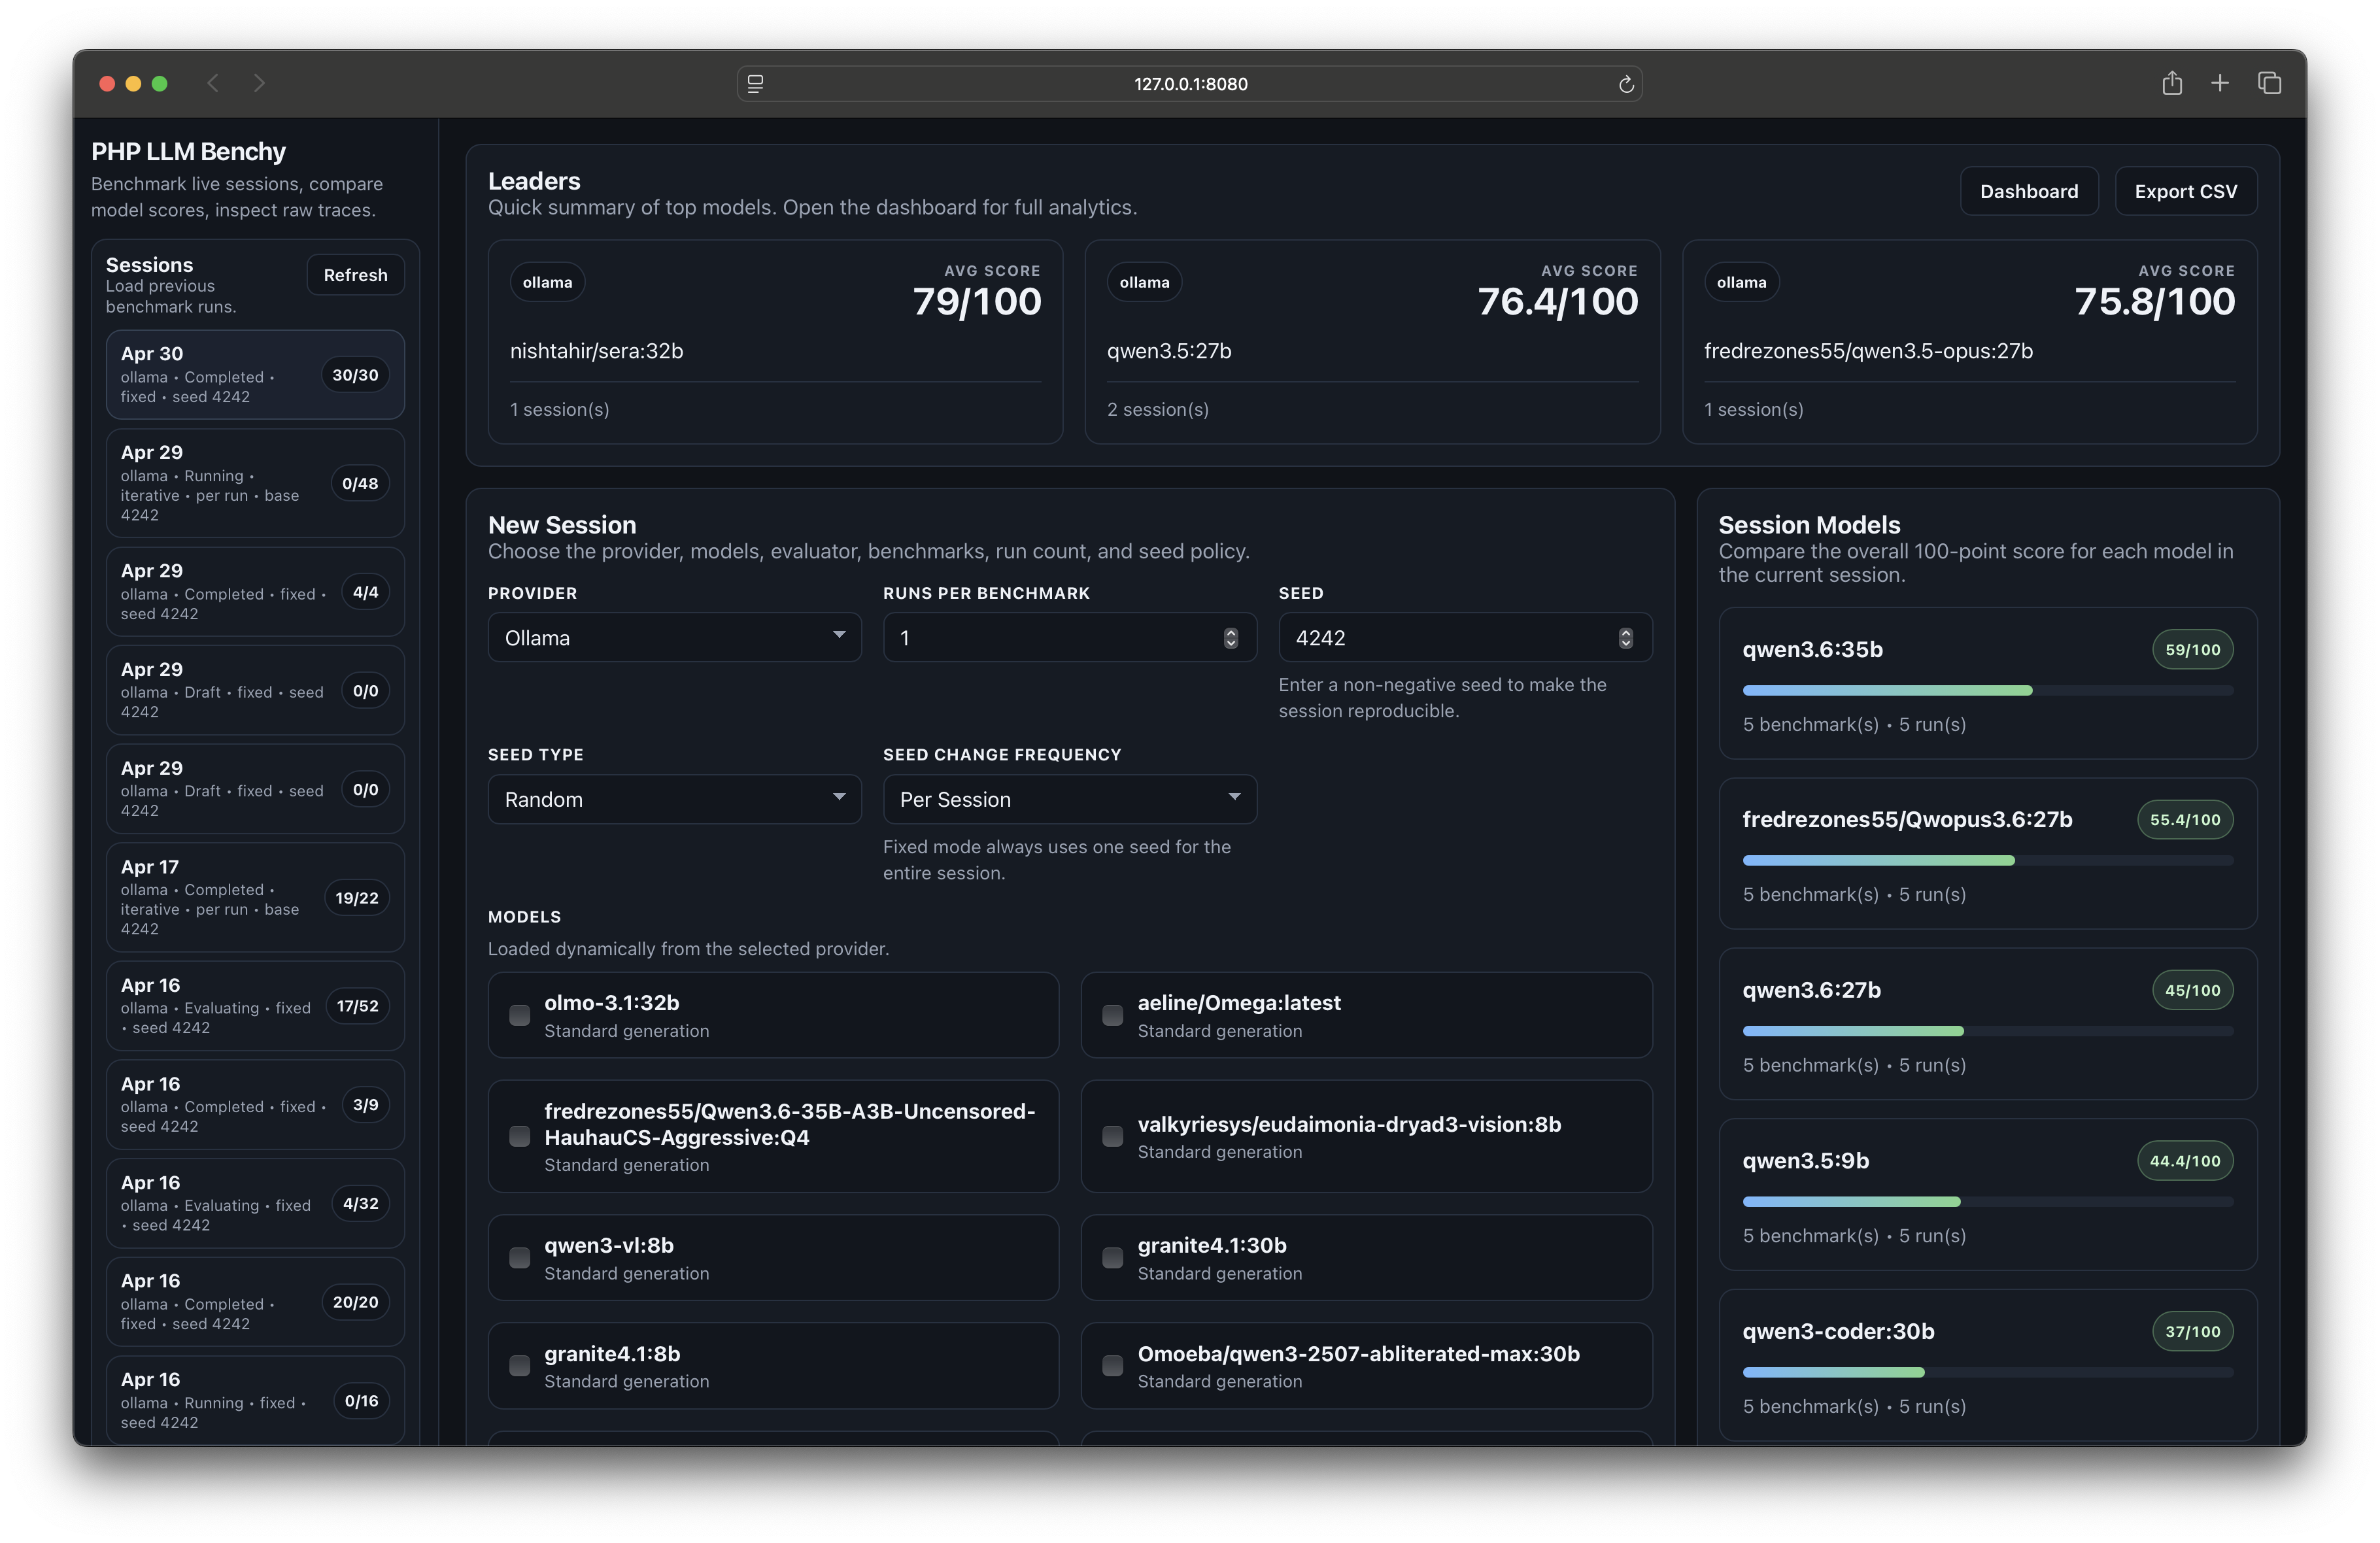
Task: Click the 37/100 badge for qwen3-coder:30b
Action: [x=2192, y=1331]
